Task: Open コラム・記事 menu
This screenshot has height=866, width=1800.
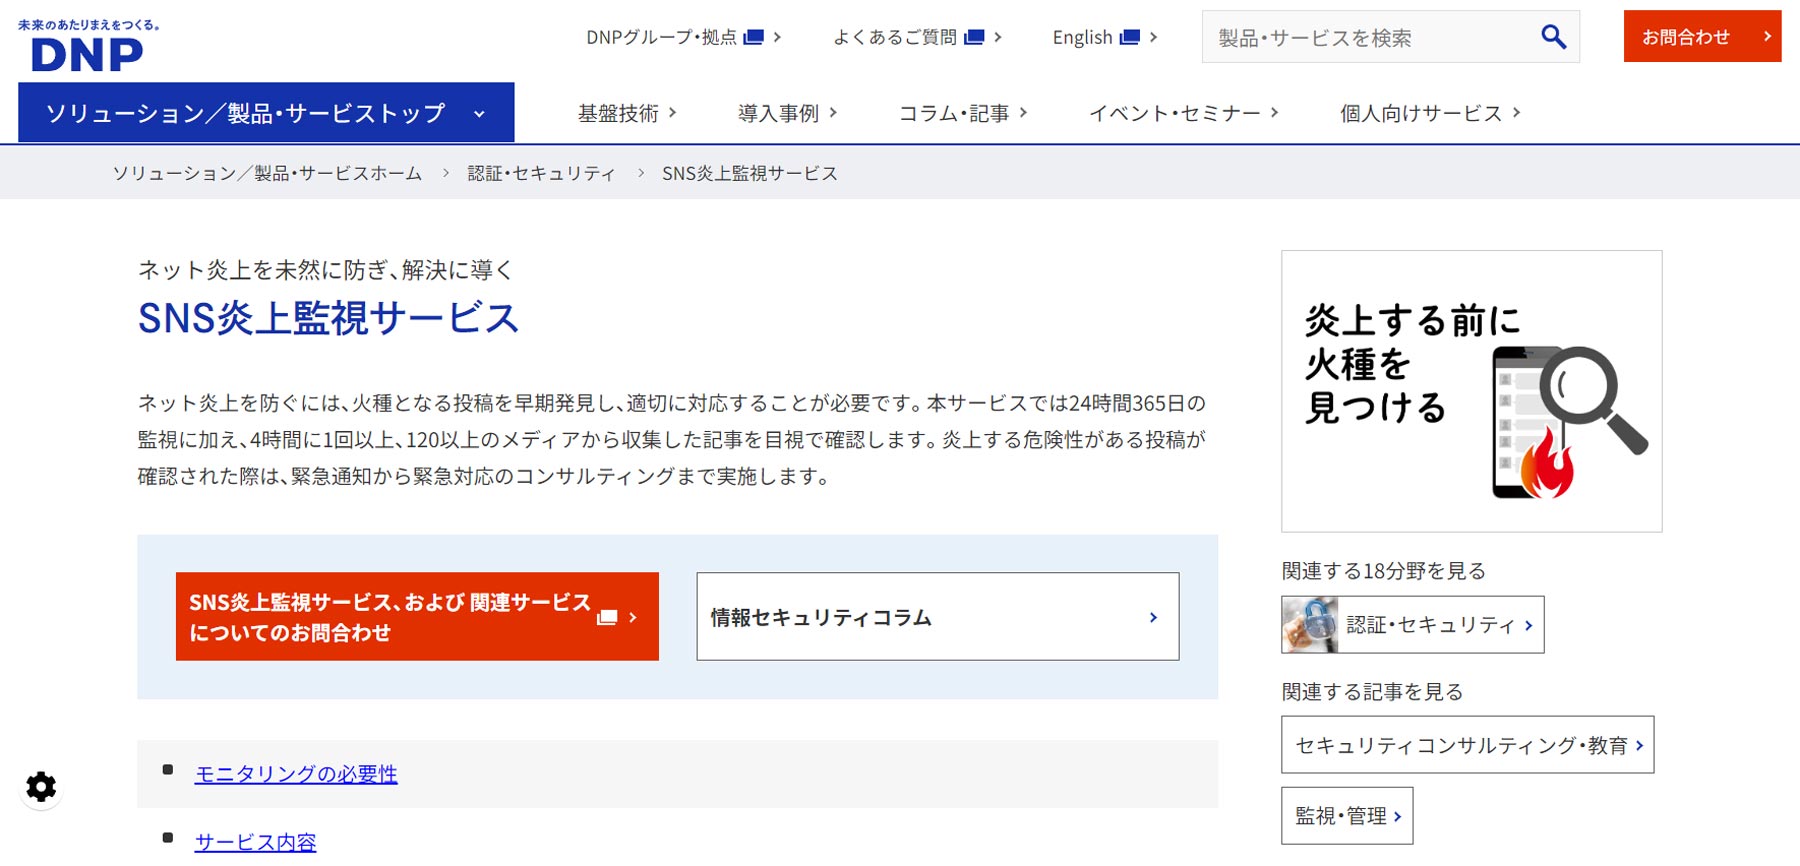Action: click(963, 113)
